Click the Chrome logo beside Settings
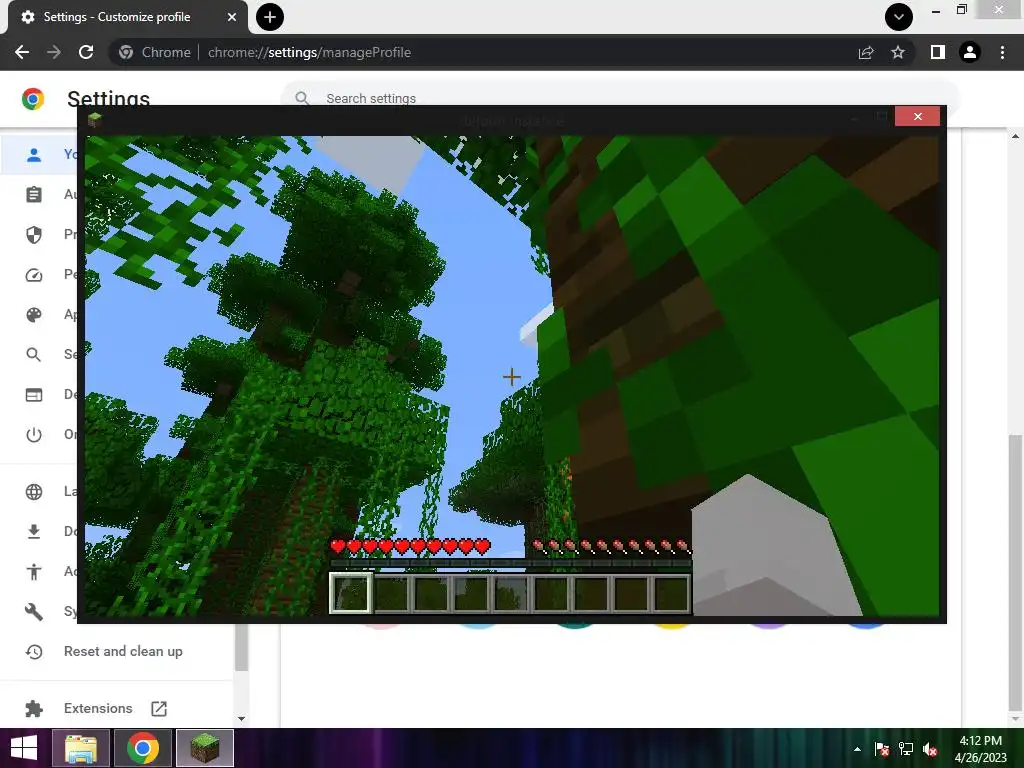This screenshot has height=768, width=1024. pyautogui.click(x=33, y=99)
